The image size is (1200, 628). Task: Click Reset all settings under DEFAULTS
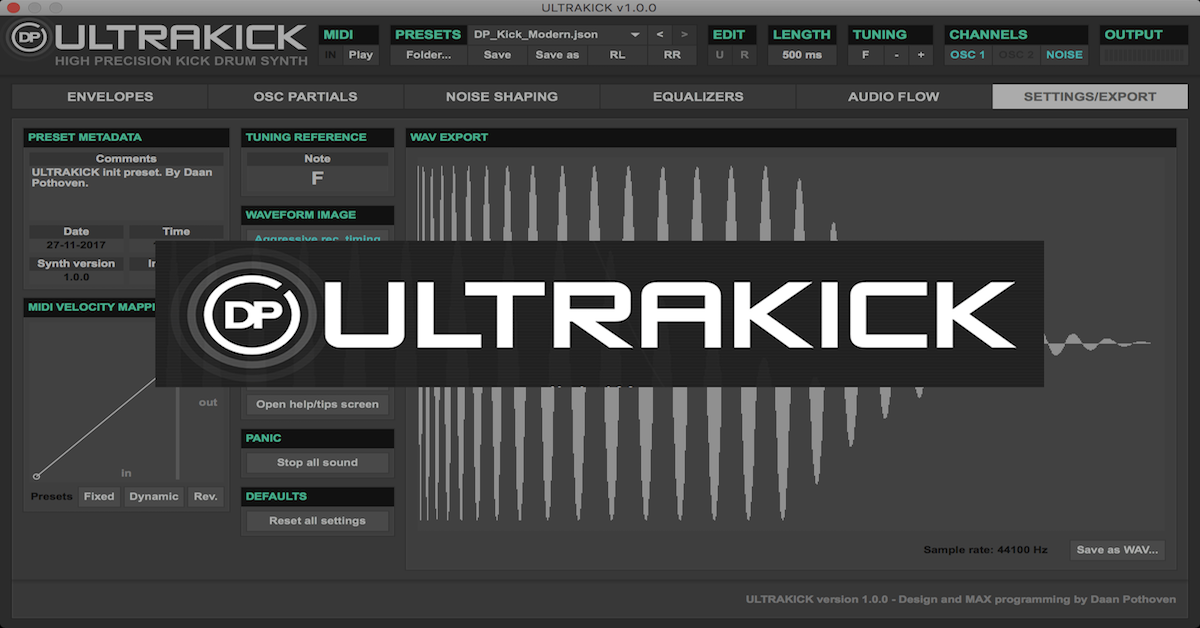pyautogui.click(x=317, y=520)
